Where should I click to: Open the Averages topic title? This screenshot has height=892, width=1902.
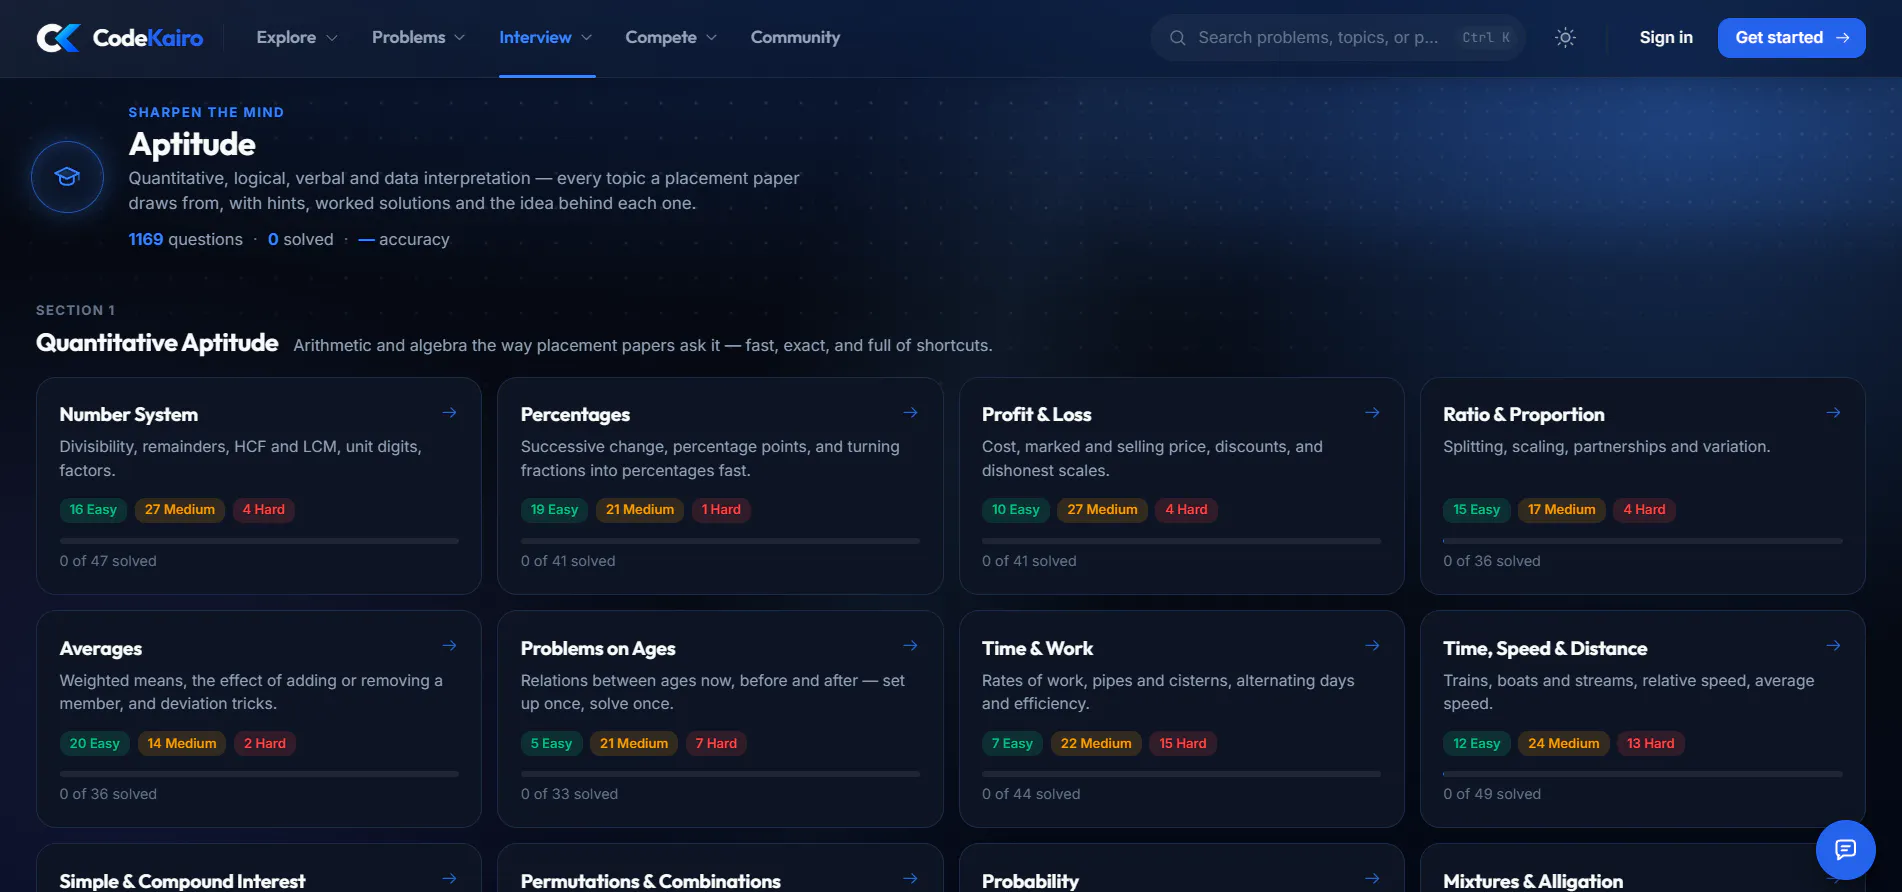click(x=101, y=649)
